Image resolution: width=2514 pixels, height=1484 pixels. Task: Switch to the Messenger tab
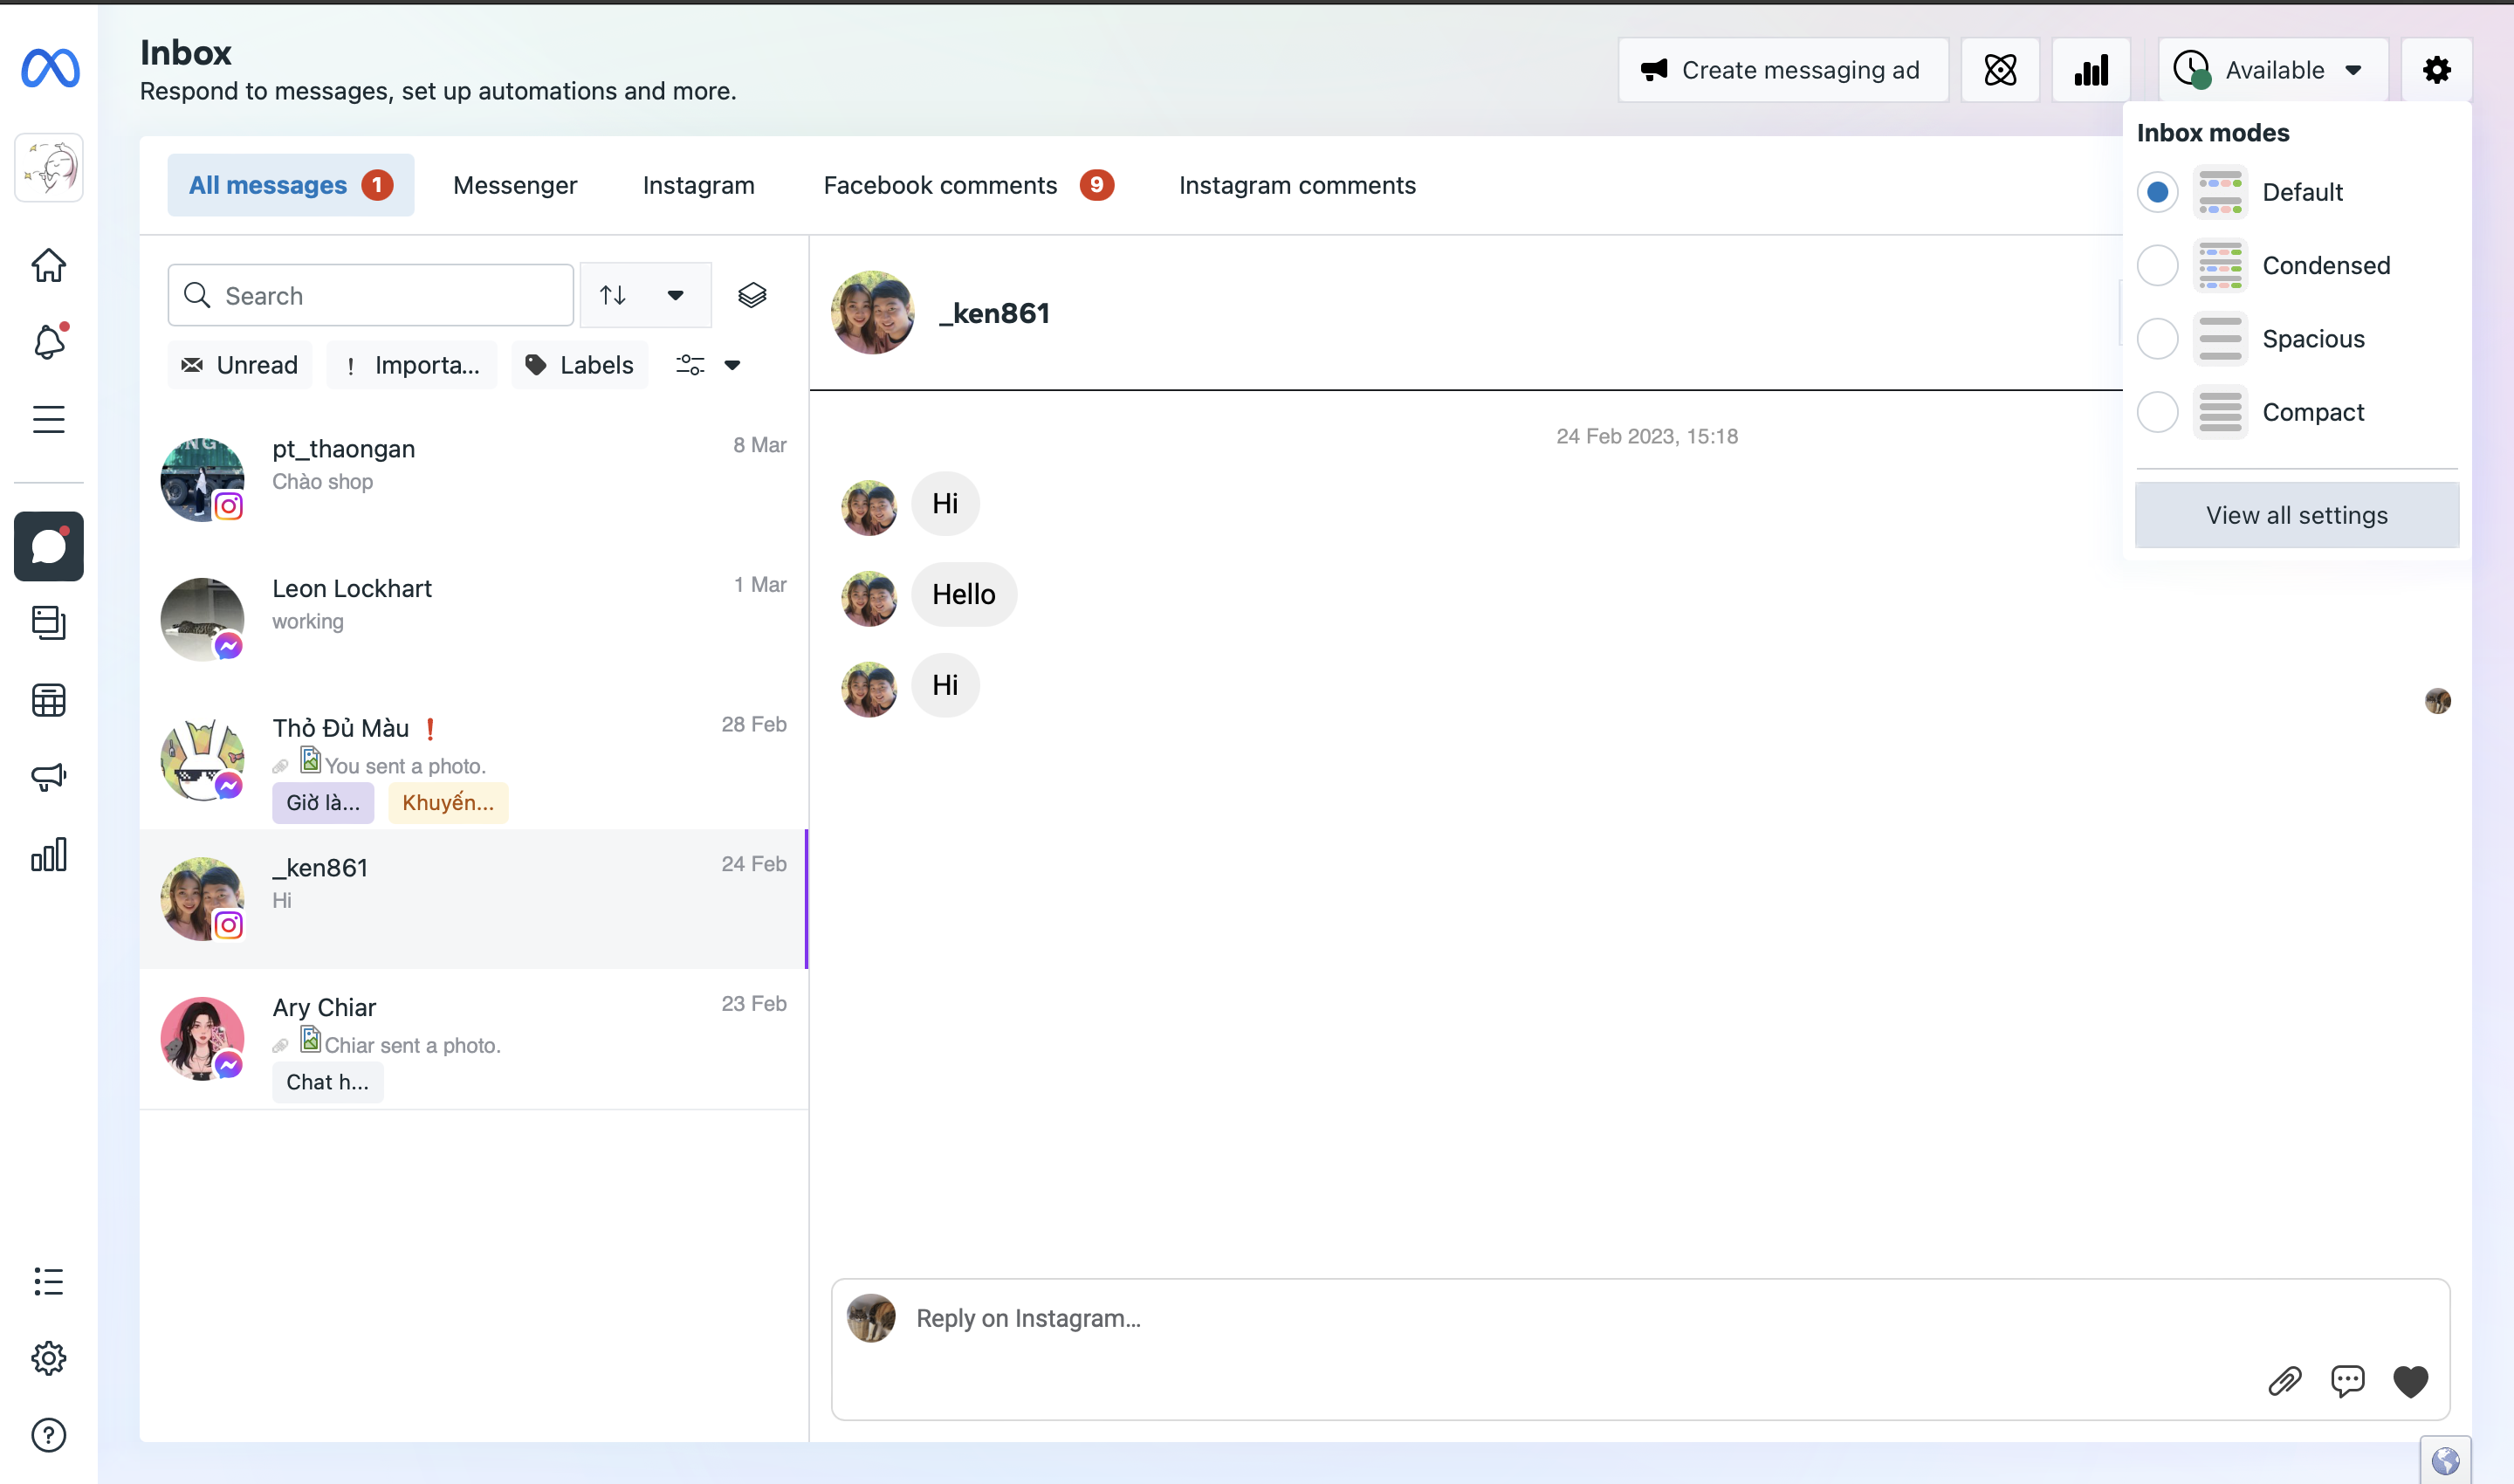[x=515, y=185]
